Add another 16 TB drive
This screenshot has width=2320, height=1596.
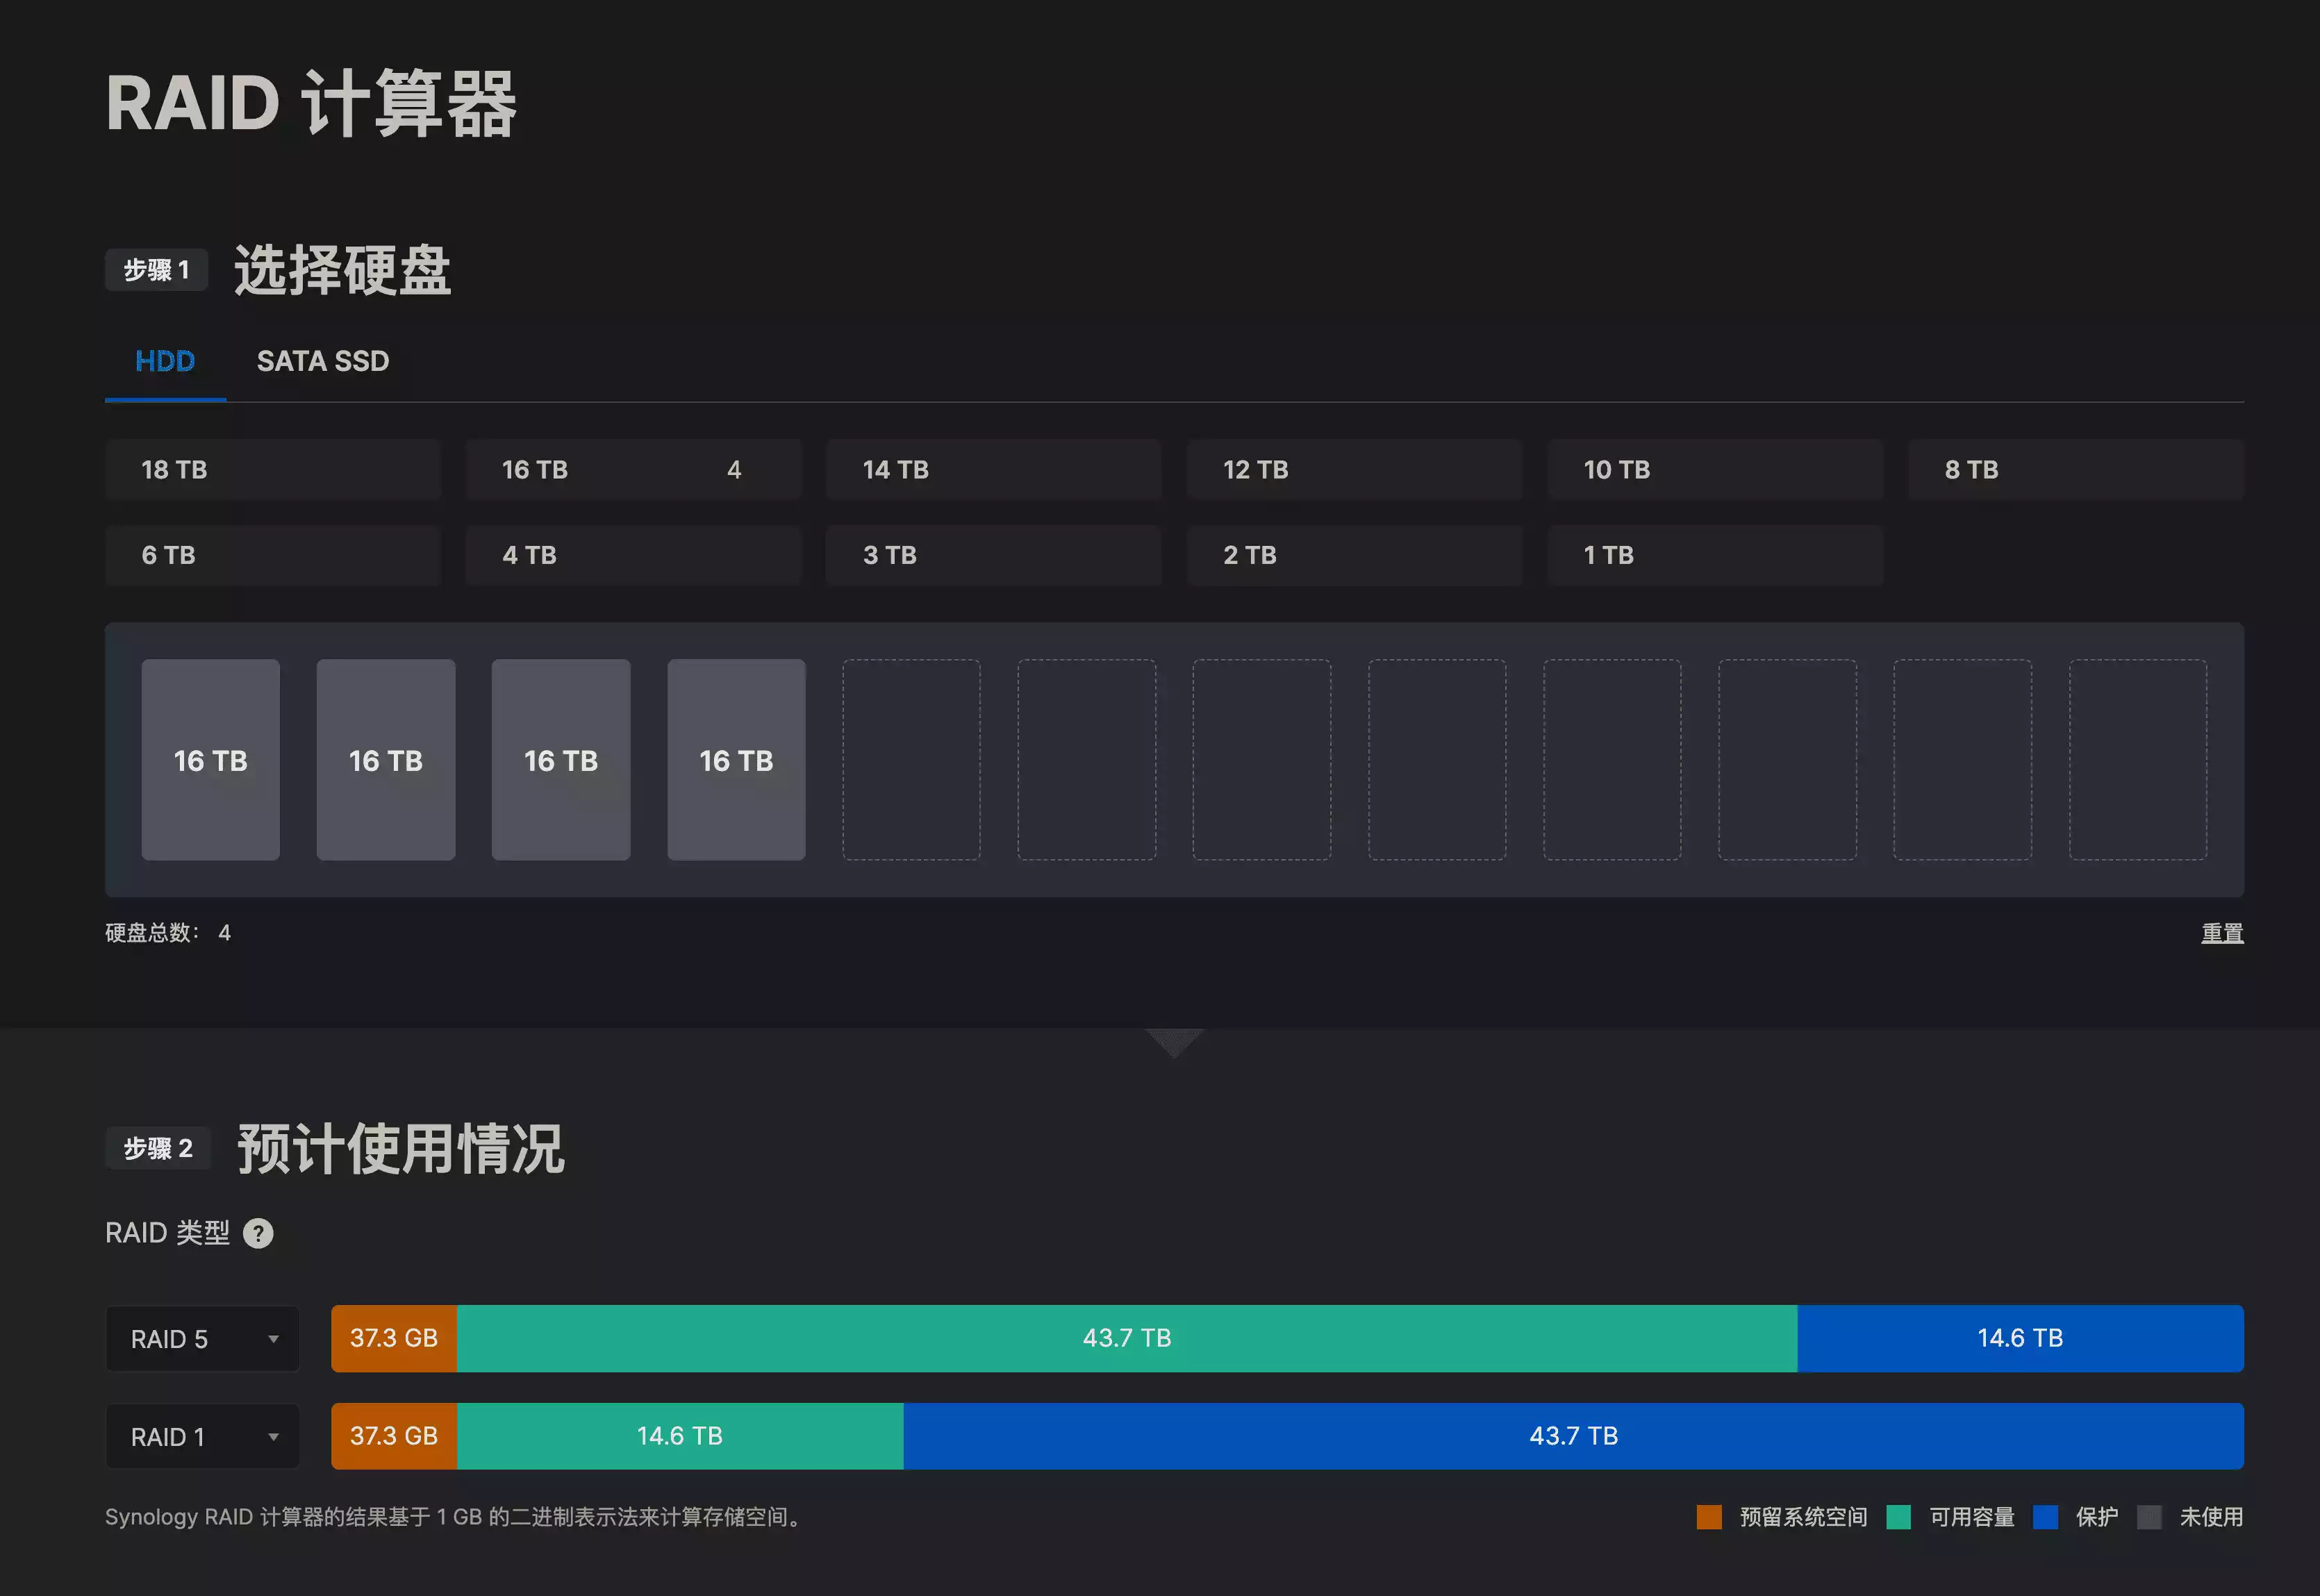click(x=632, y=470)
